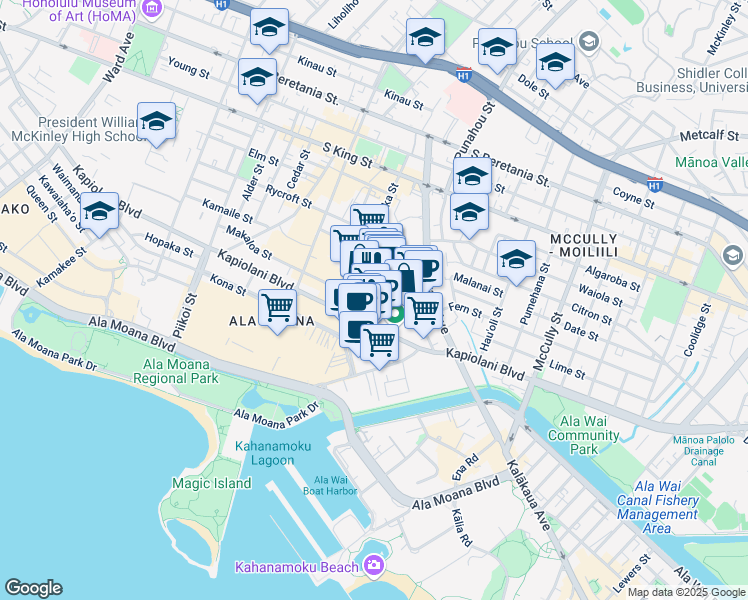748x600 pixels.
Task: Click the Kahanamoku Beach camera icon
Action: [x=373, y=565]
